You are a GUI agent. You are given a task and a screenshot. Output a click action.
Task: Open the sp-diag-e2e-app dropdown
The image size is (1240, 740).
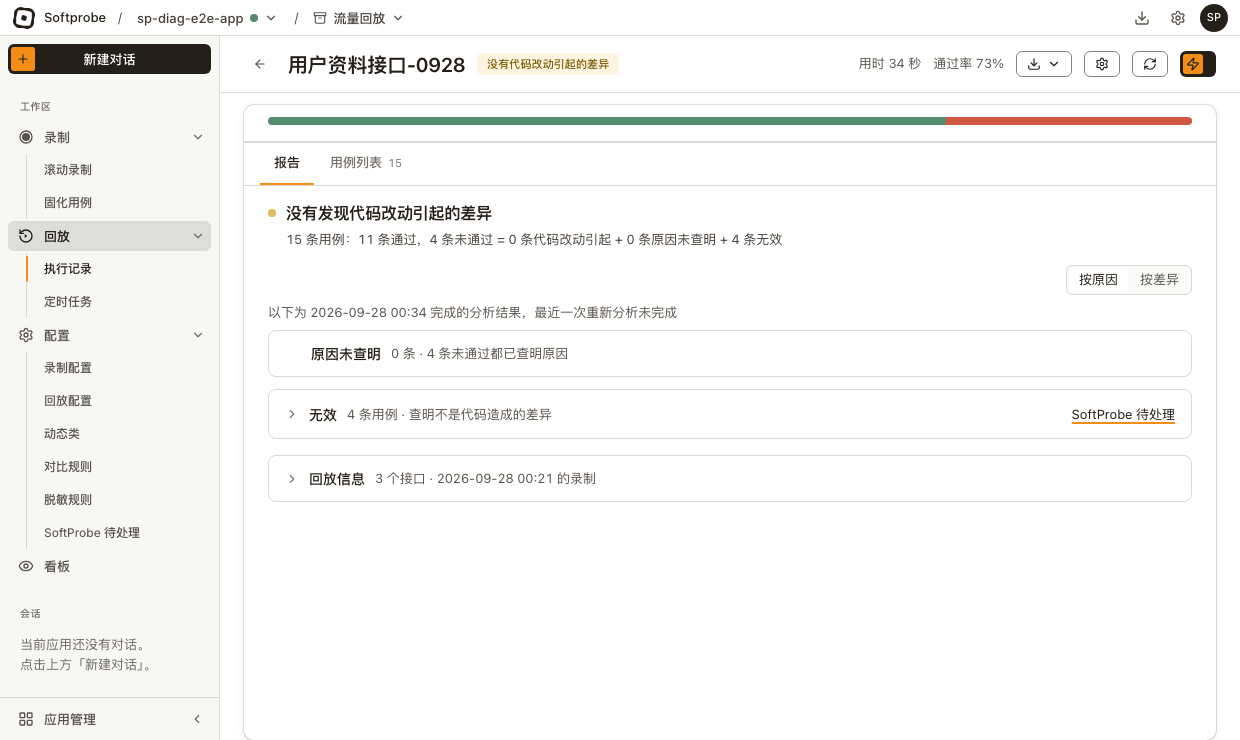click(207, 18)
